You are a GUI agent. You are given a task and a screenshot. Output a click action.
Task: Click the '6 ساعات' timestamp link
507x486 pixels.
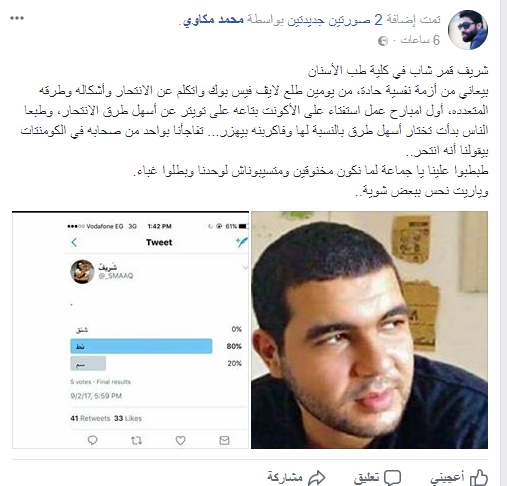[420, 40]
